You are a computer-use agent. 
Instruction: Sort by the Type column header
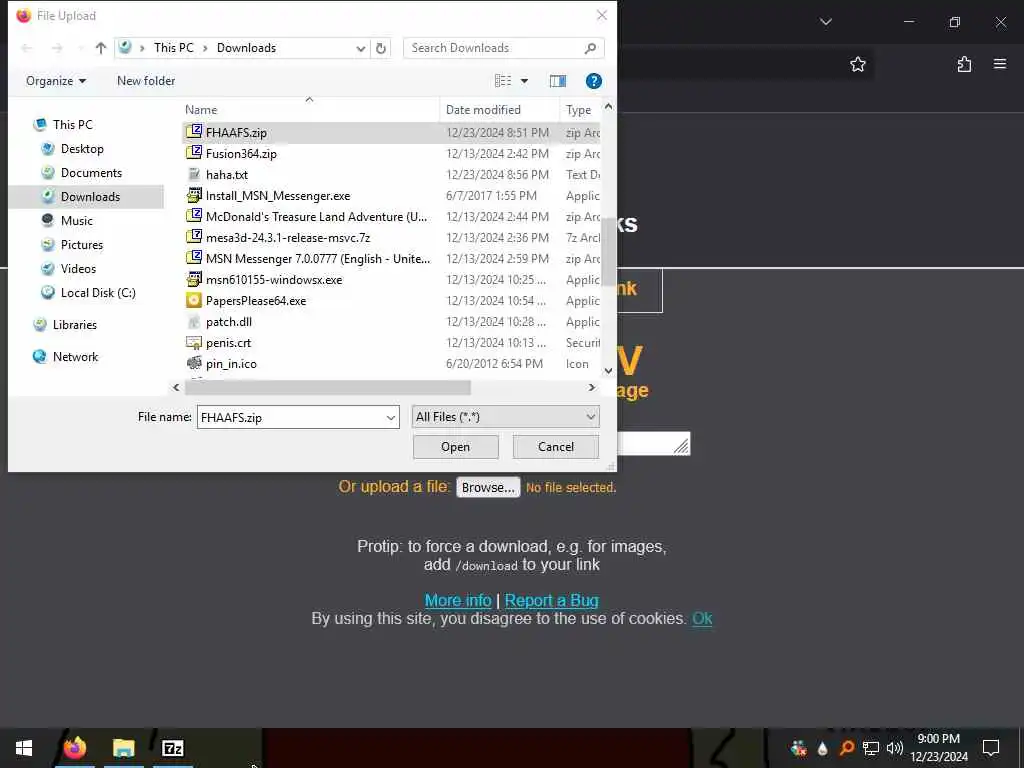point(580,110)
